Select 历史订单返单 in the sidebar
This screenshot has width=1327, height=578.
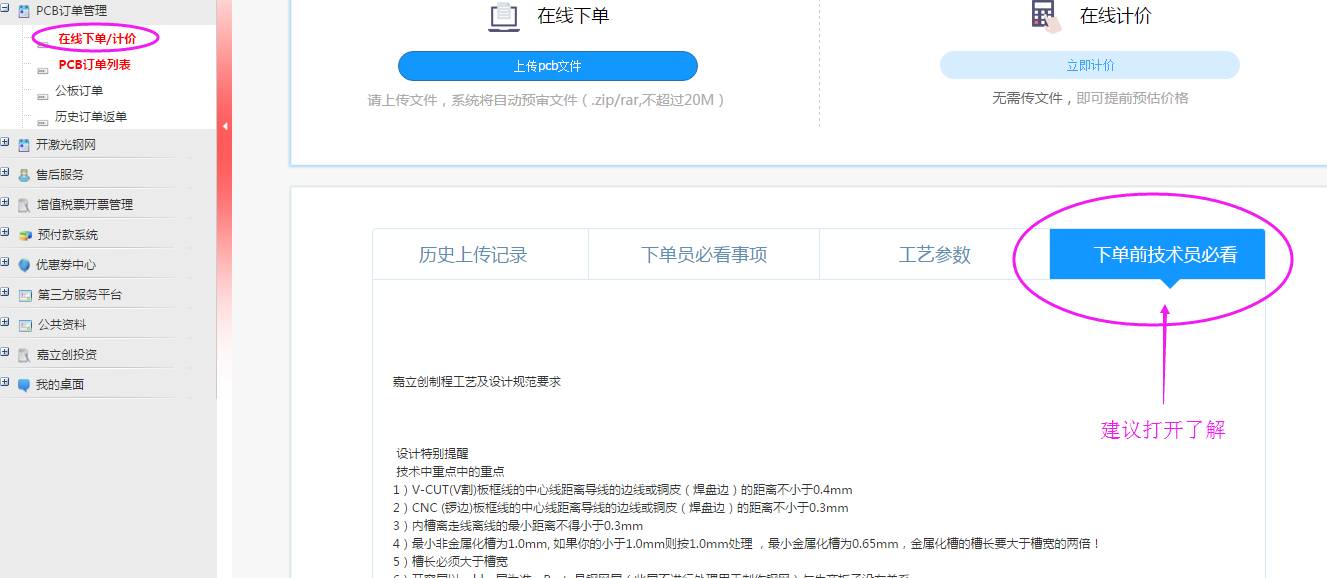[x=90, y=117]
